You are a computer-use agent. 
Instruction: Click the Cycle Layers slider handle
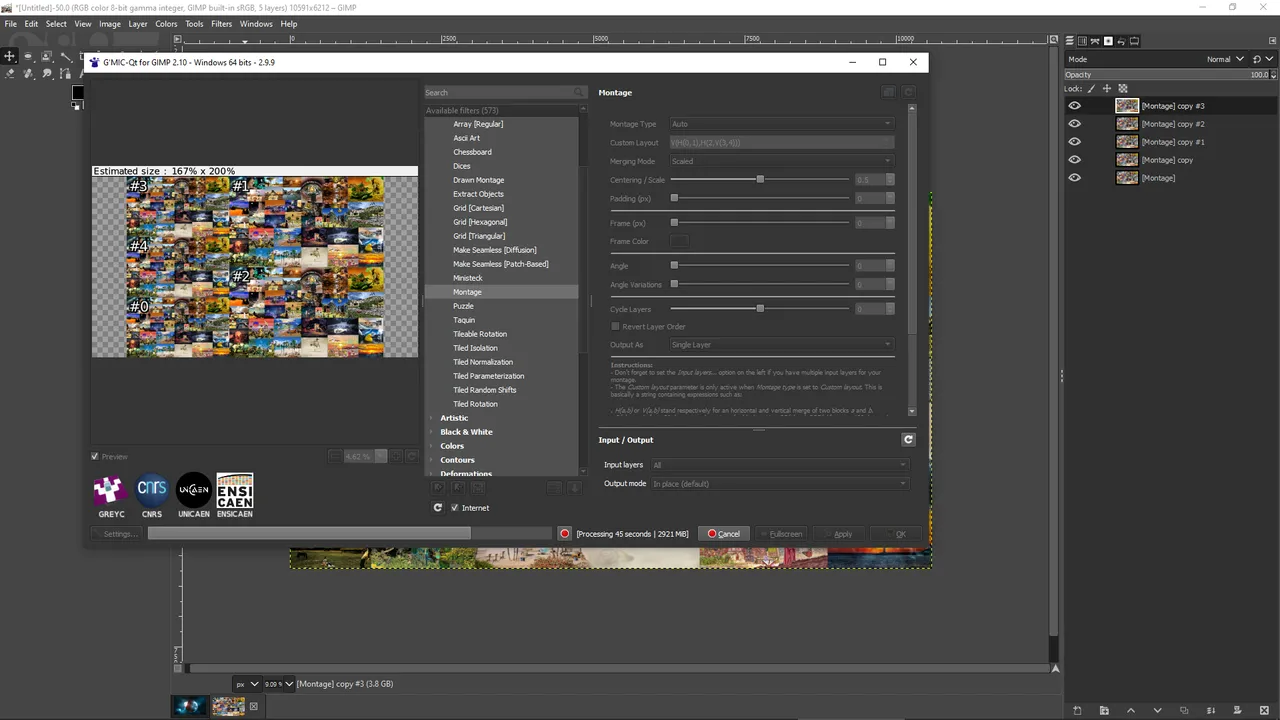(x=760, y=308)
